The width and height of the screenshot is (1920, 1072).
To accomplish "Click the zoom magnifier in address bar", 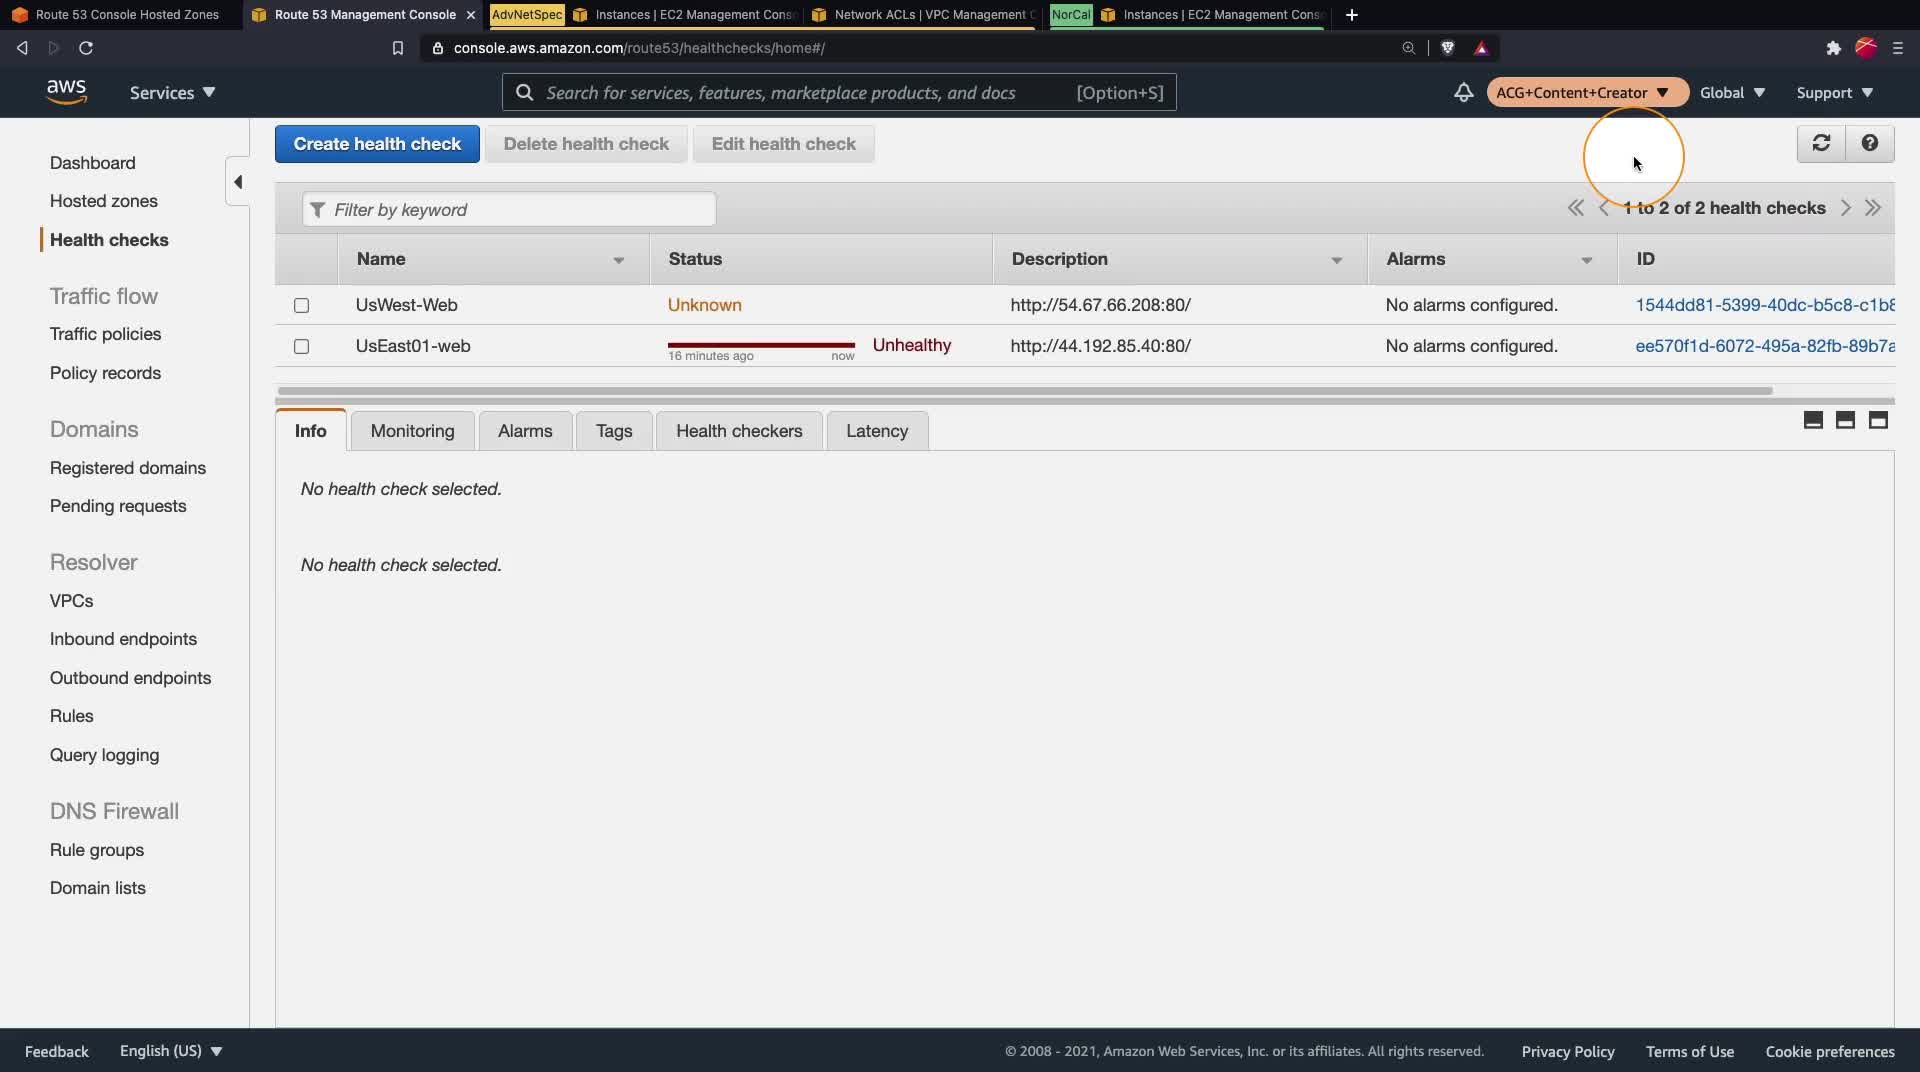I will 1408,48.
